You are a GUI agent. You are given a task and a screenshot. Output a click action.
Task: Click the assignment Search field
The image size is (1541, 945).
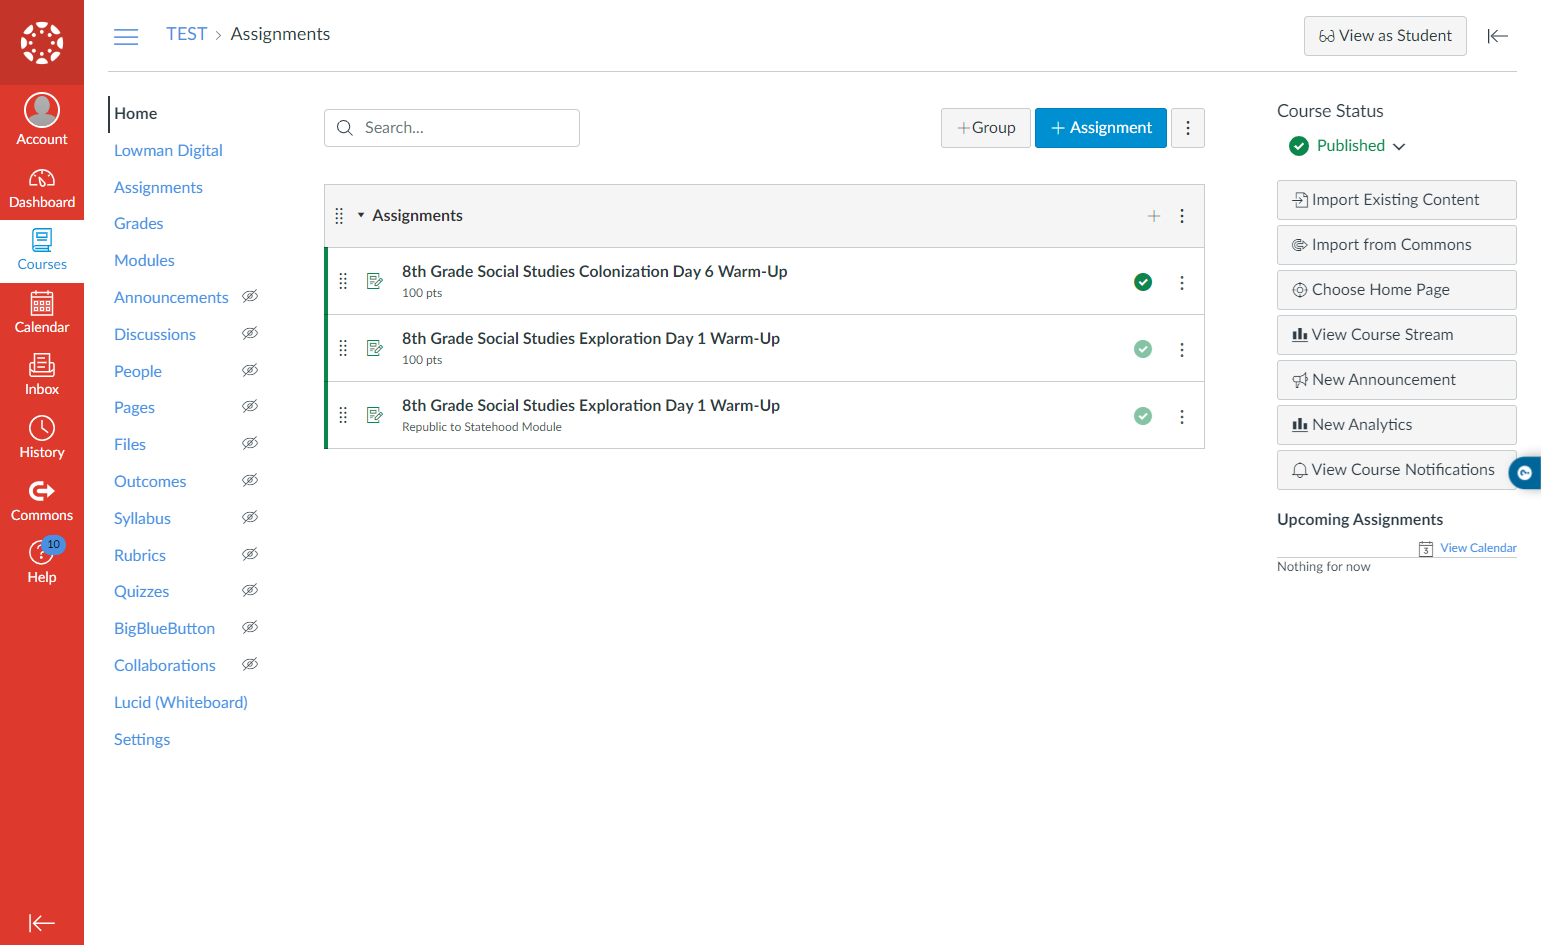pyautogui.click(x=452, y=128)
